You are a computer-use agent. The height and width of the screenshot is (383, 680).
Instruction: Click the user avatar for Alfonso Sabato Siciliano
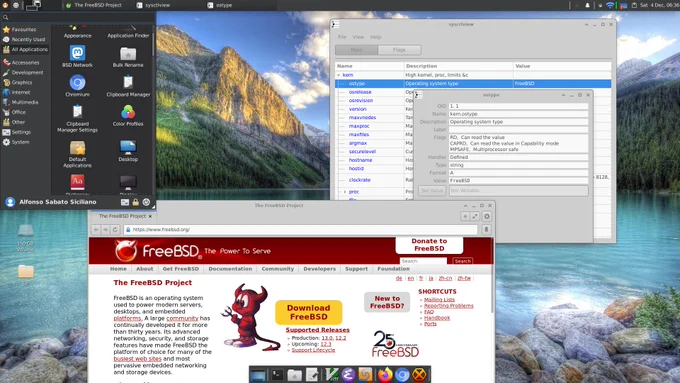(x=10, y=202)
